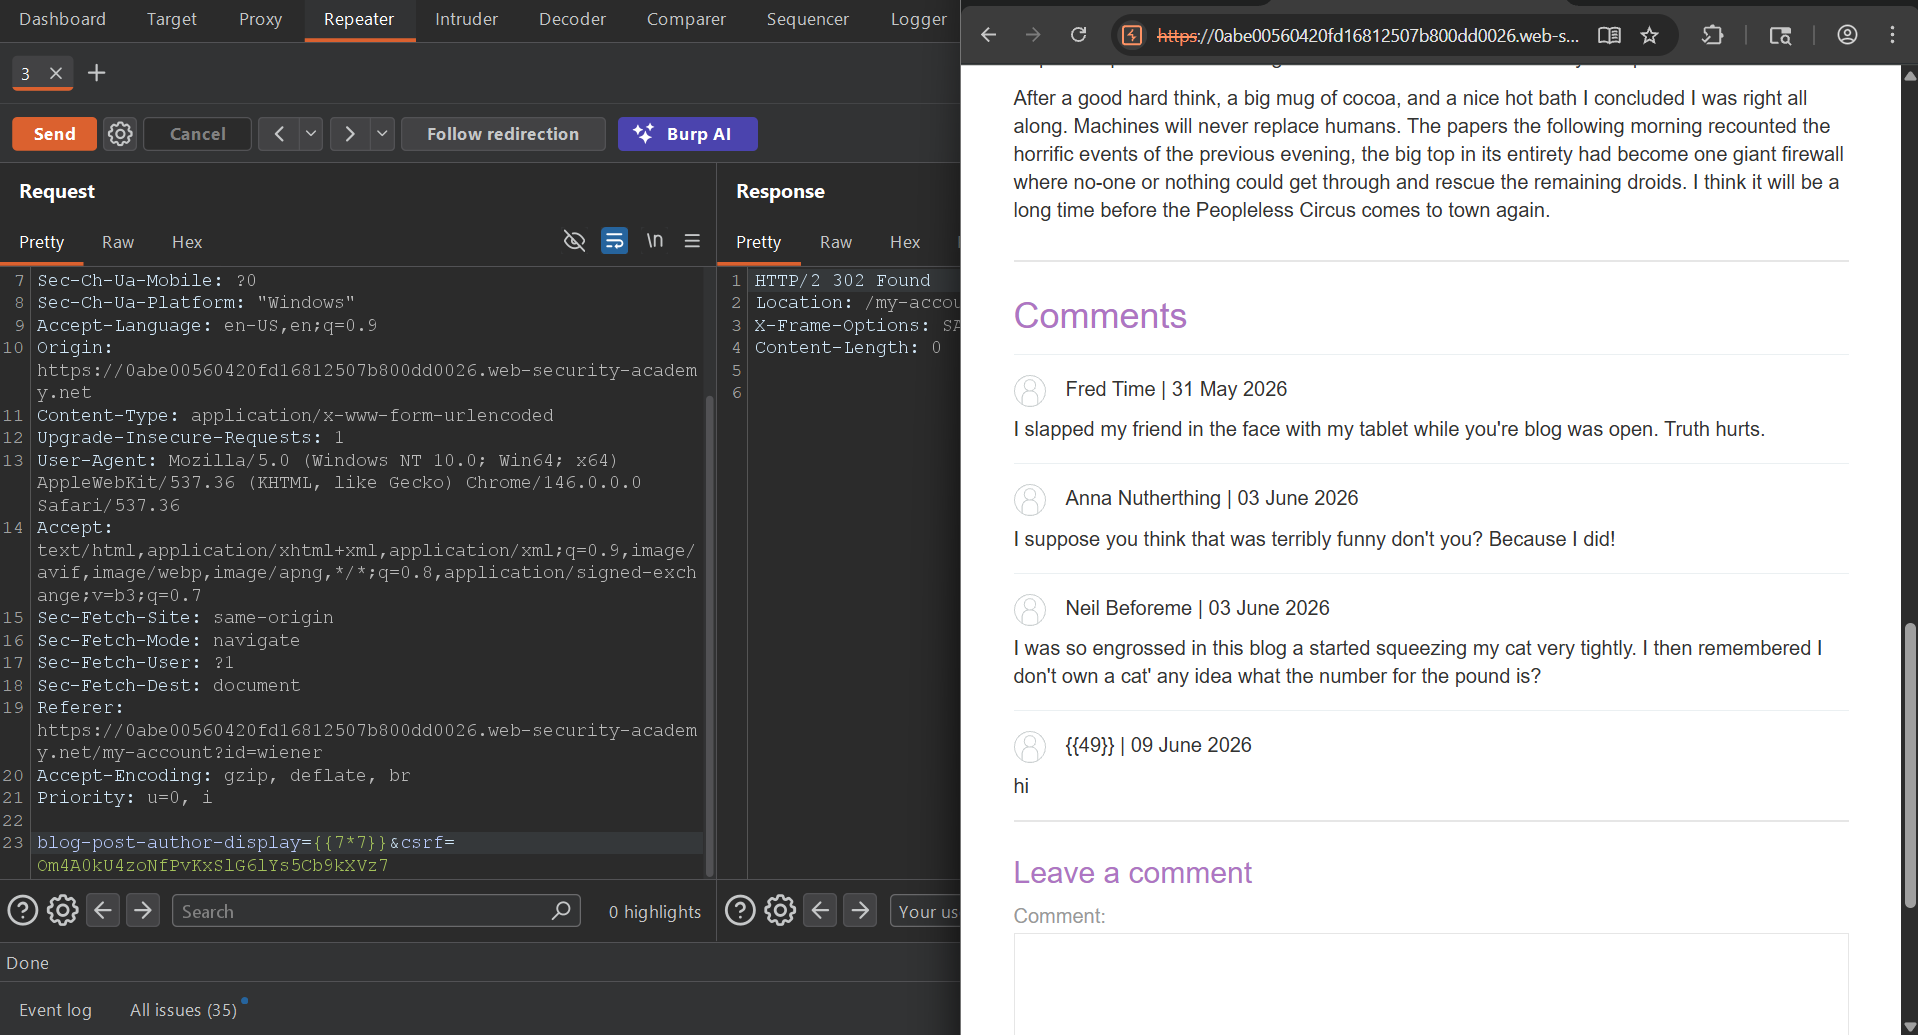
Task: Open browser media/tab search icon
Action: pyautogui.click(x=1780, y=35)
